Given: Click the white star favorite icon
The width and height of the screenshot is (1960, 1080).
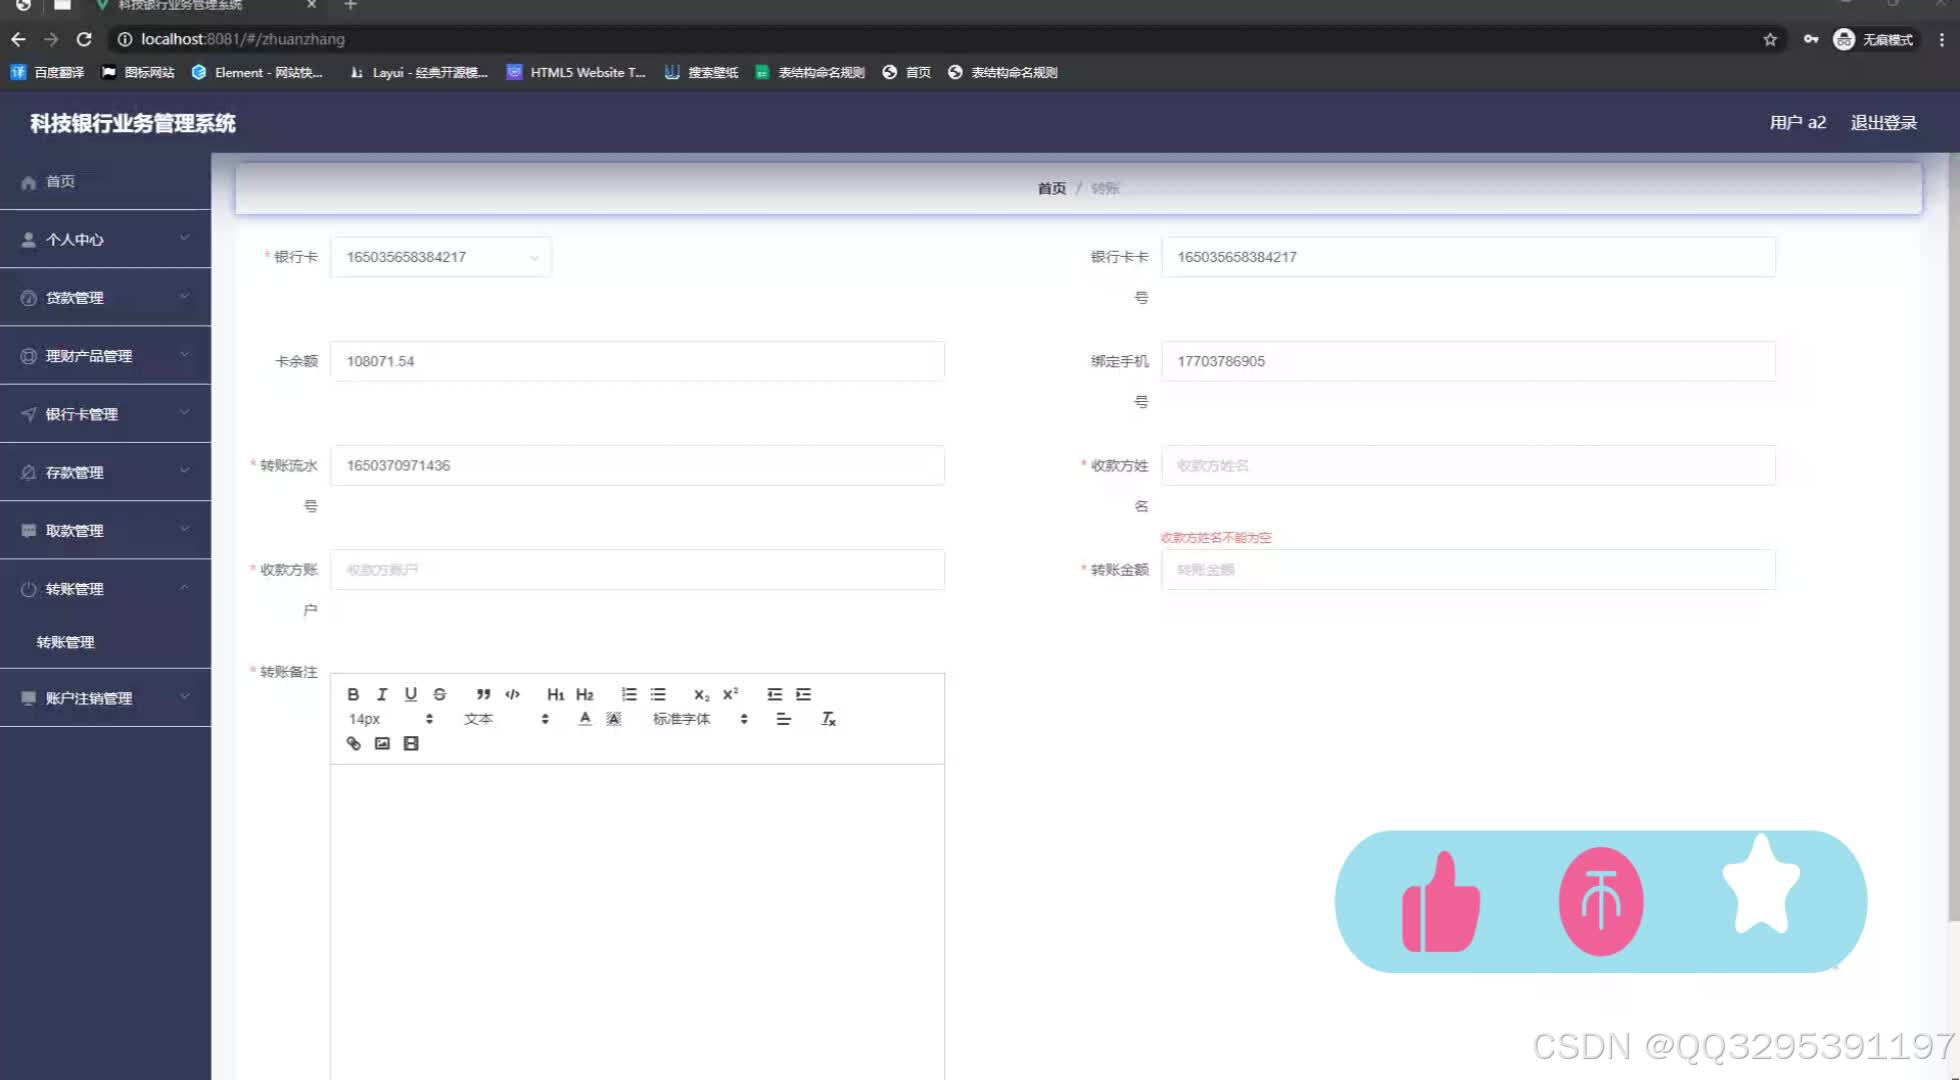Looking at the screenshot, I should (1761, 885).
